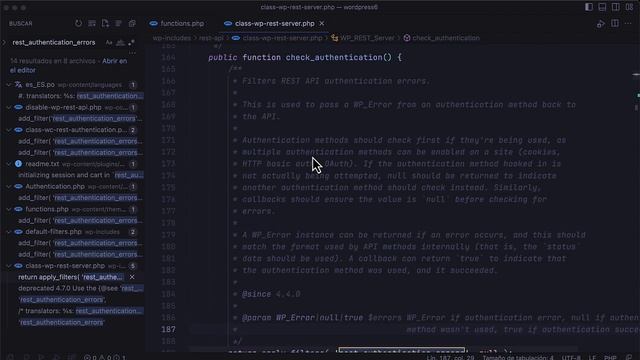Click rest-api in the breadcrumb
This screenshot has height=360, width=640.
(211, 38)
